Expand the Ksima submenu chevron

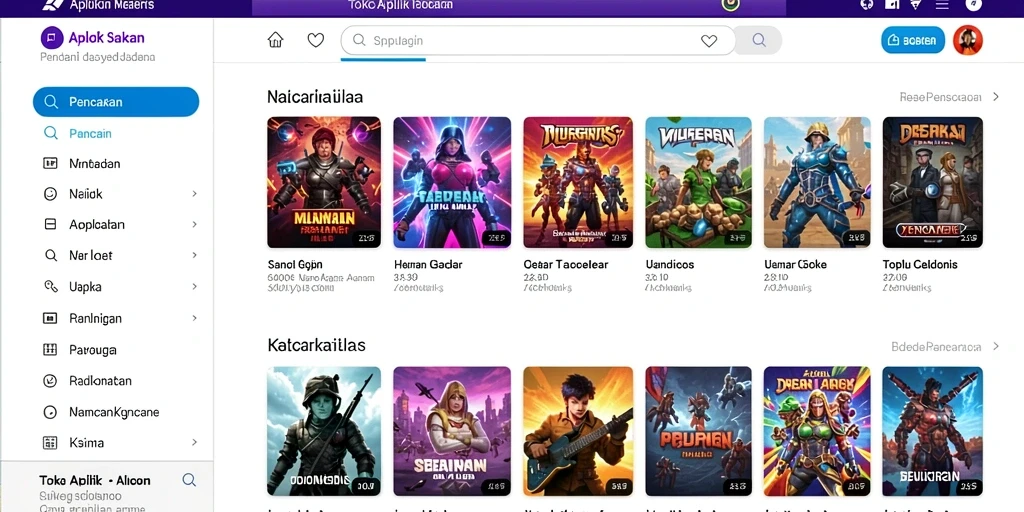194,442
